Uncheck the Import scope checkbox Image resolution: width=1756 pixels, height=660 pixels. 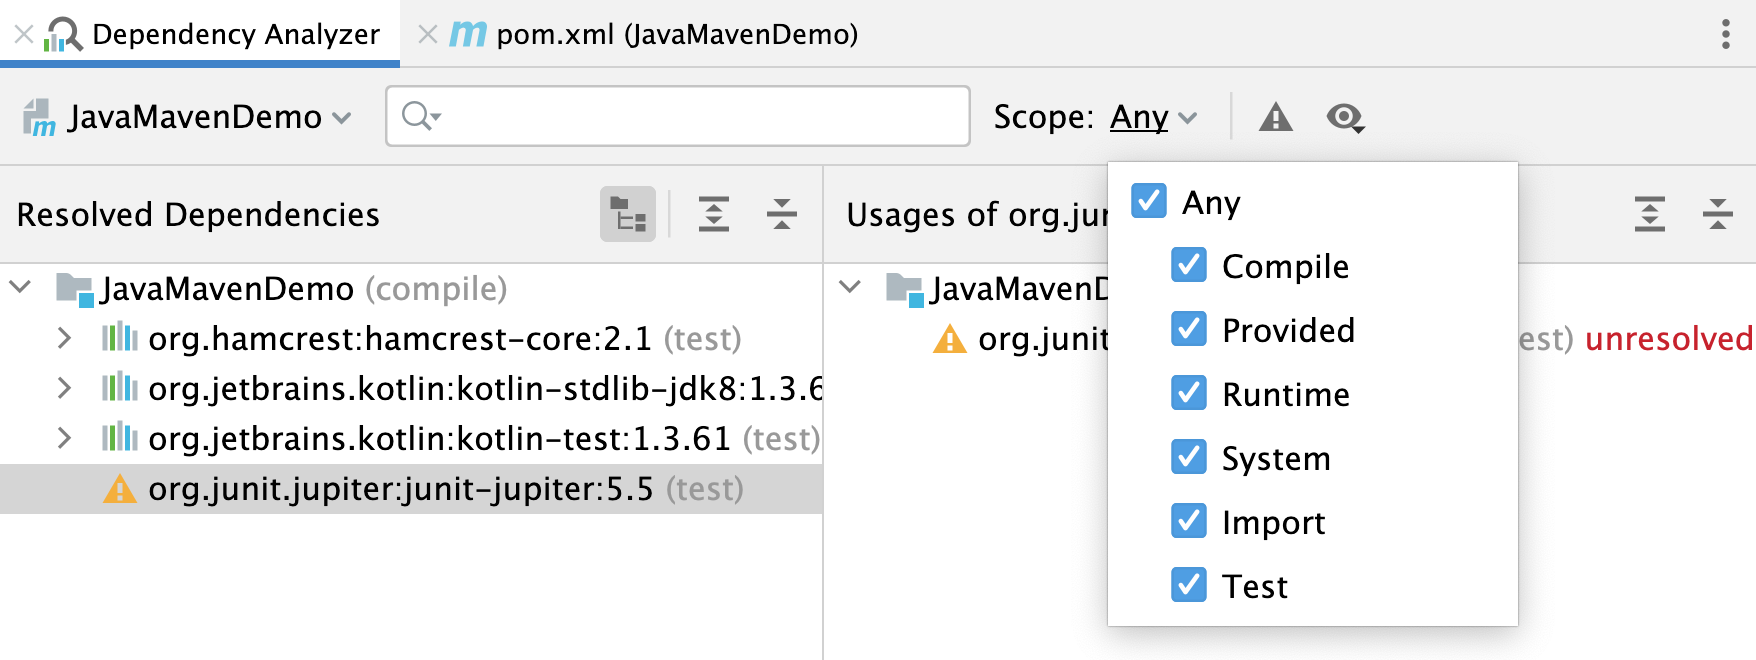(x=1189, y=521)
